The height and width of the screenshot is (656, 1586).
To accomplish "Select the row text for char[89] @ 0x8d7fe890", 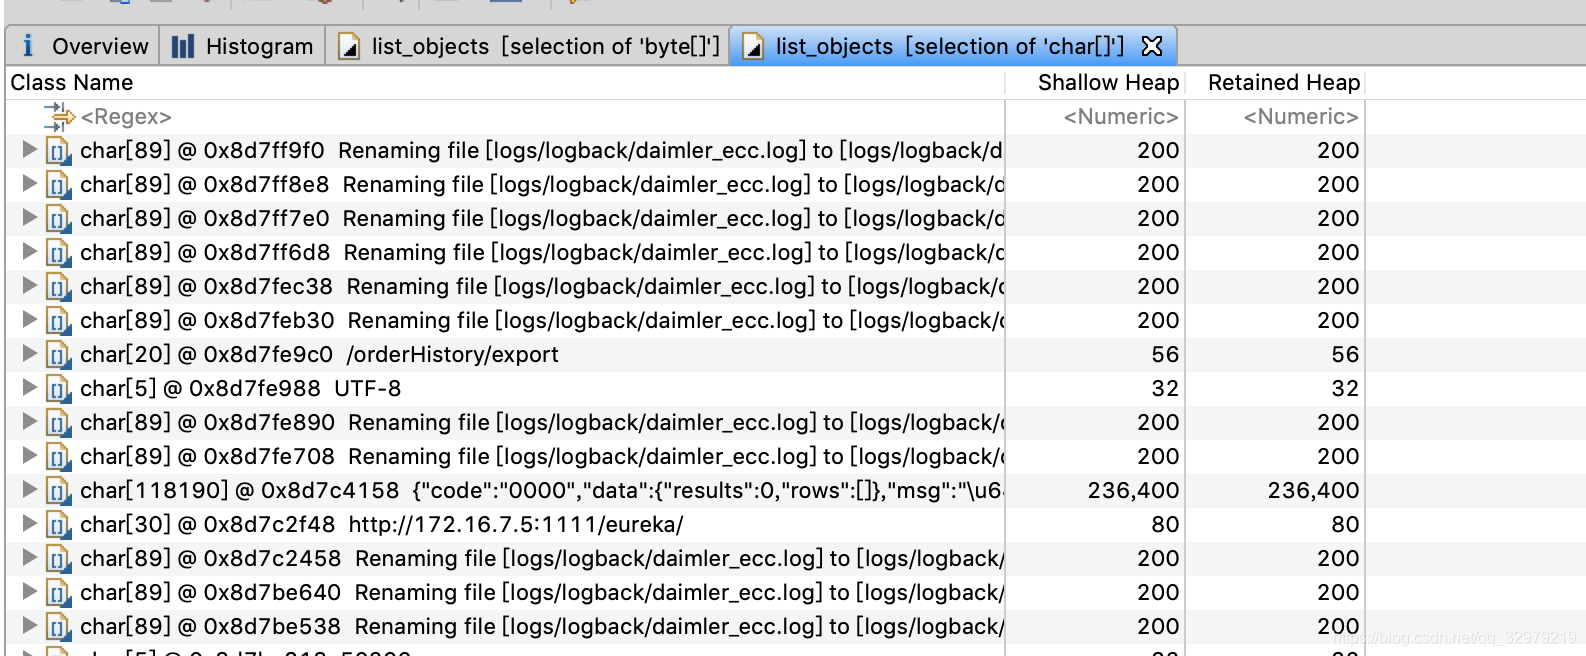I will point(542,423).
